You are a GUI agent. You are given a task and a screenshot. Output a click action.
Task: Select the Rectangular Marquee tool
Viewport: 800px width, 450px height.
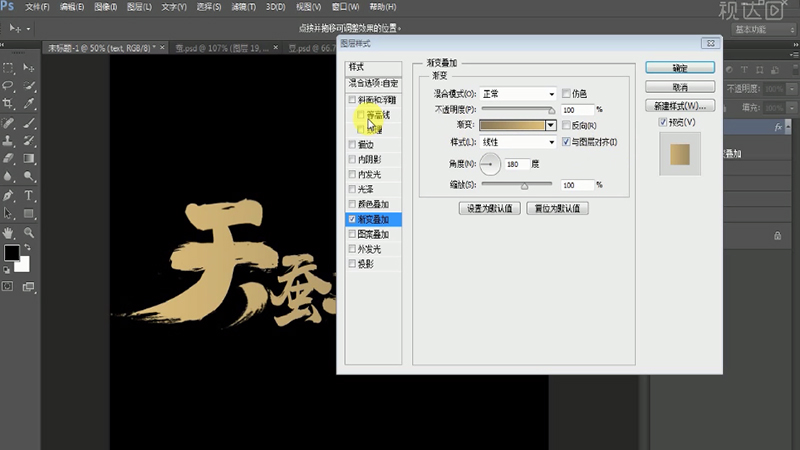8,68
